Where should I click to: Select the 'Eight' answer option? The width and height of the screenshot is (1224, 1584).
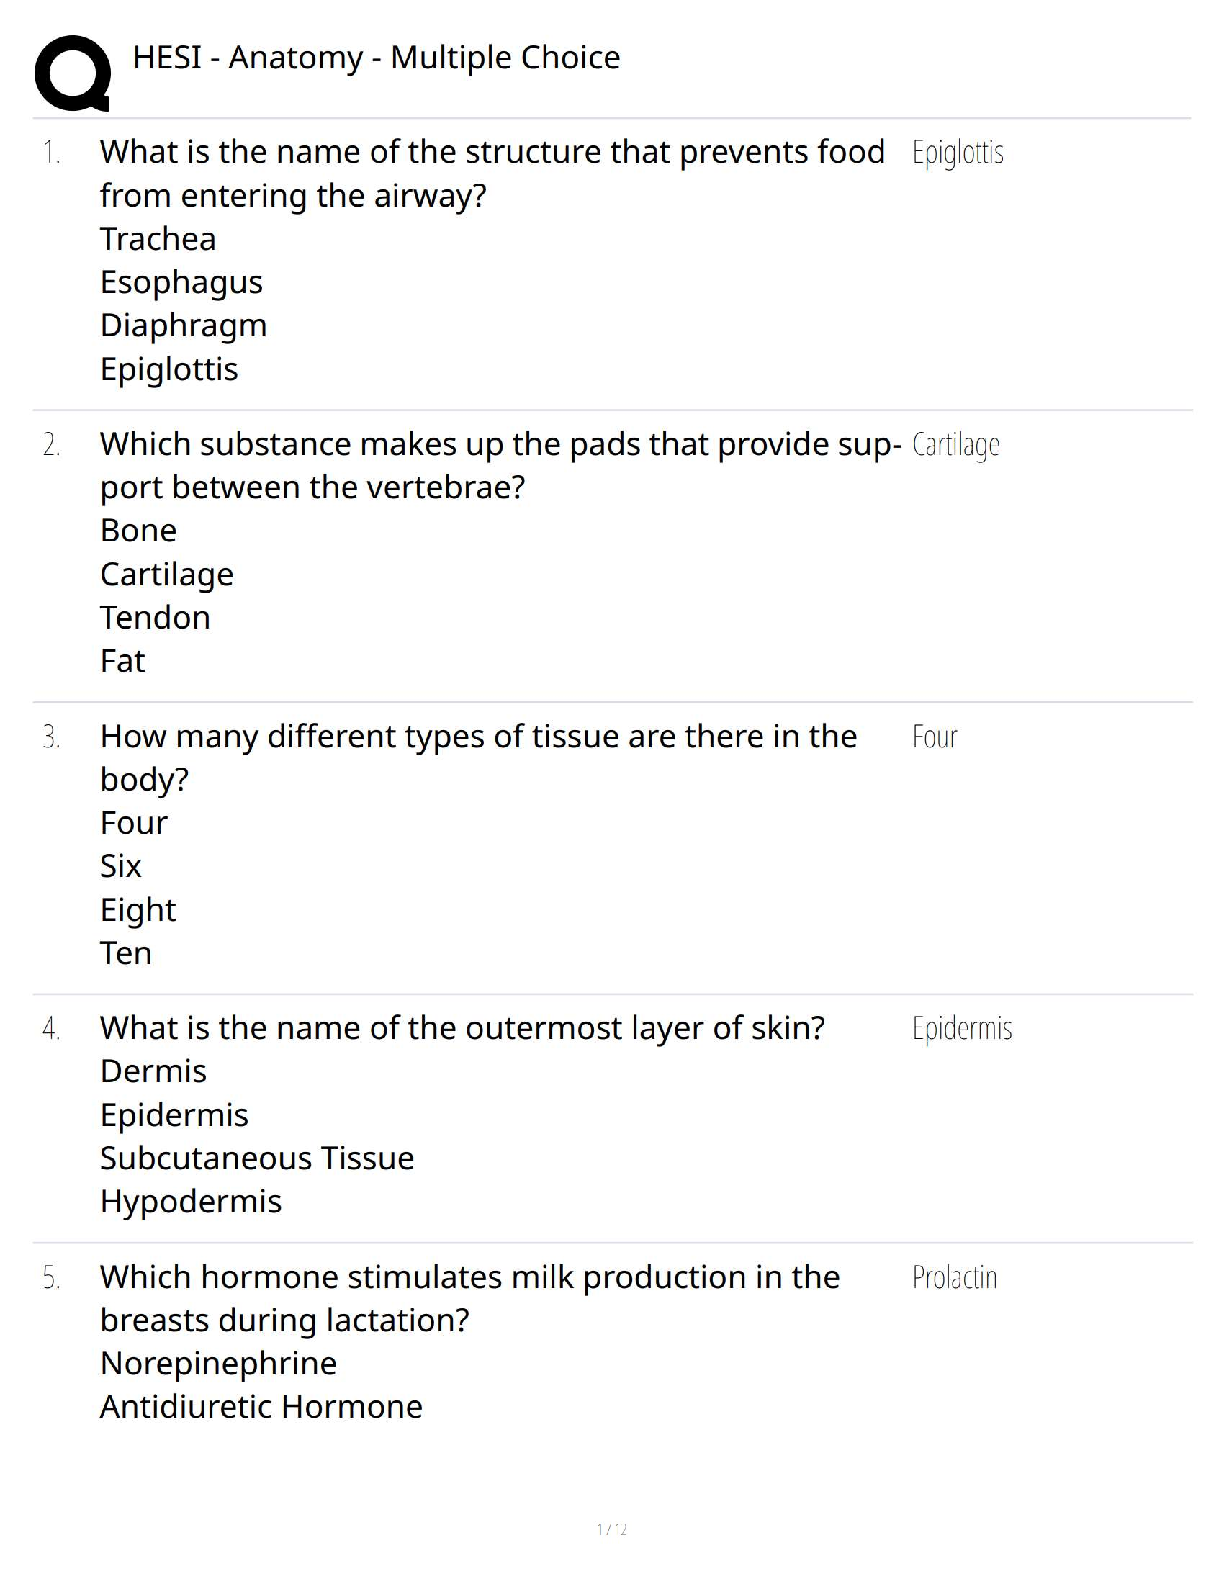pos(138,910)
